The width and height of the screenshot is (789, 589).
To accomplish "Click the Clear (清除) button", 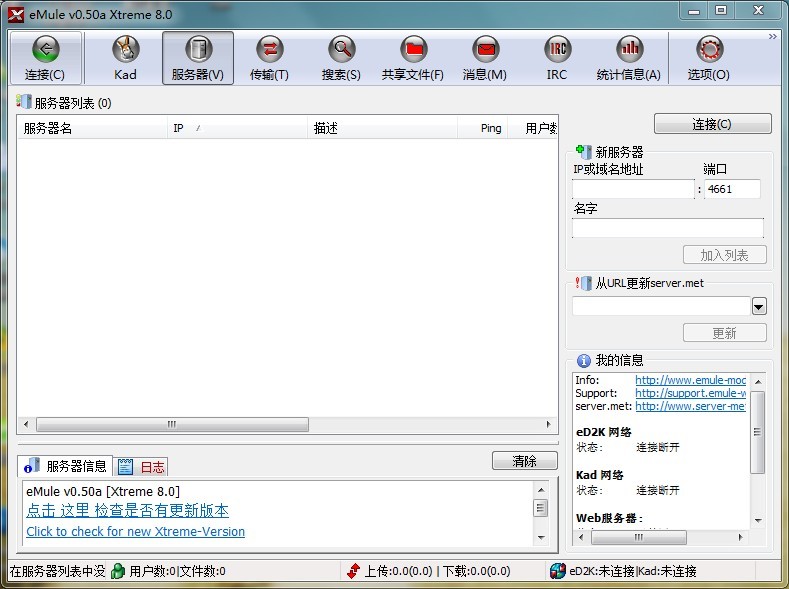I will tap(525, 461).
